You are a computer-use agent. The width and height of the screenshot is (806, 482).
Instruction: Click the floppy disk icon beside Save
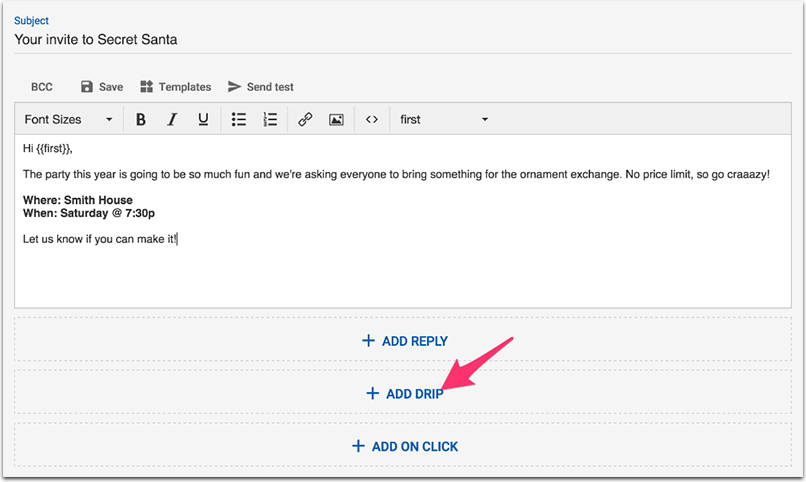point(87,87)
